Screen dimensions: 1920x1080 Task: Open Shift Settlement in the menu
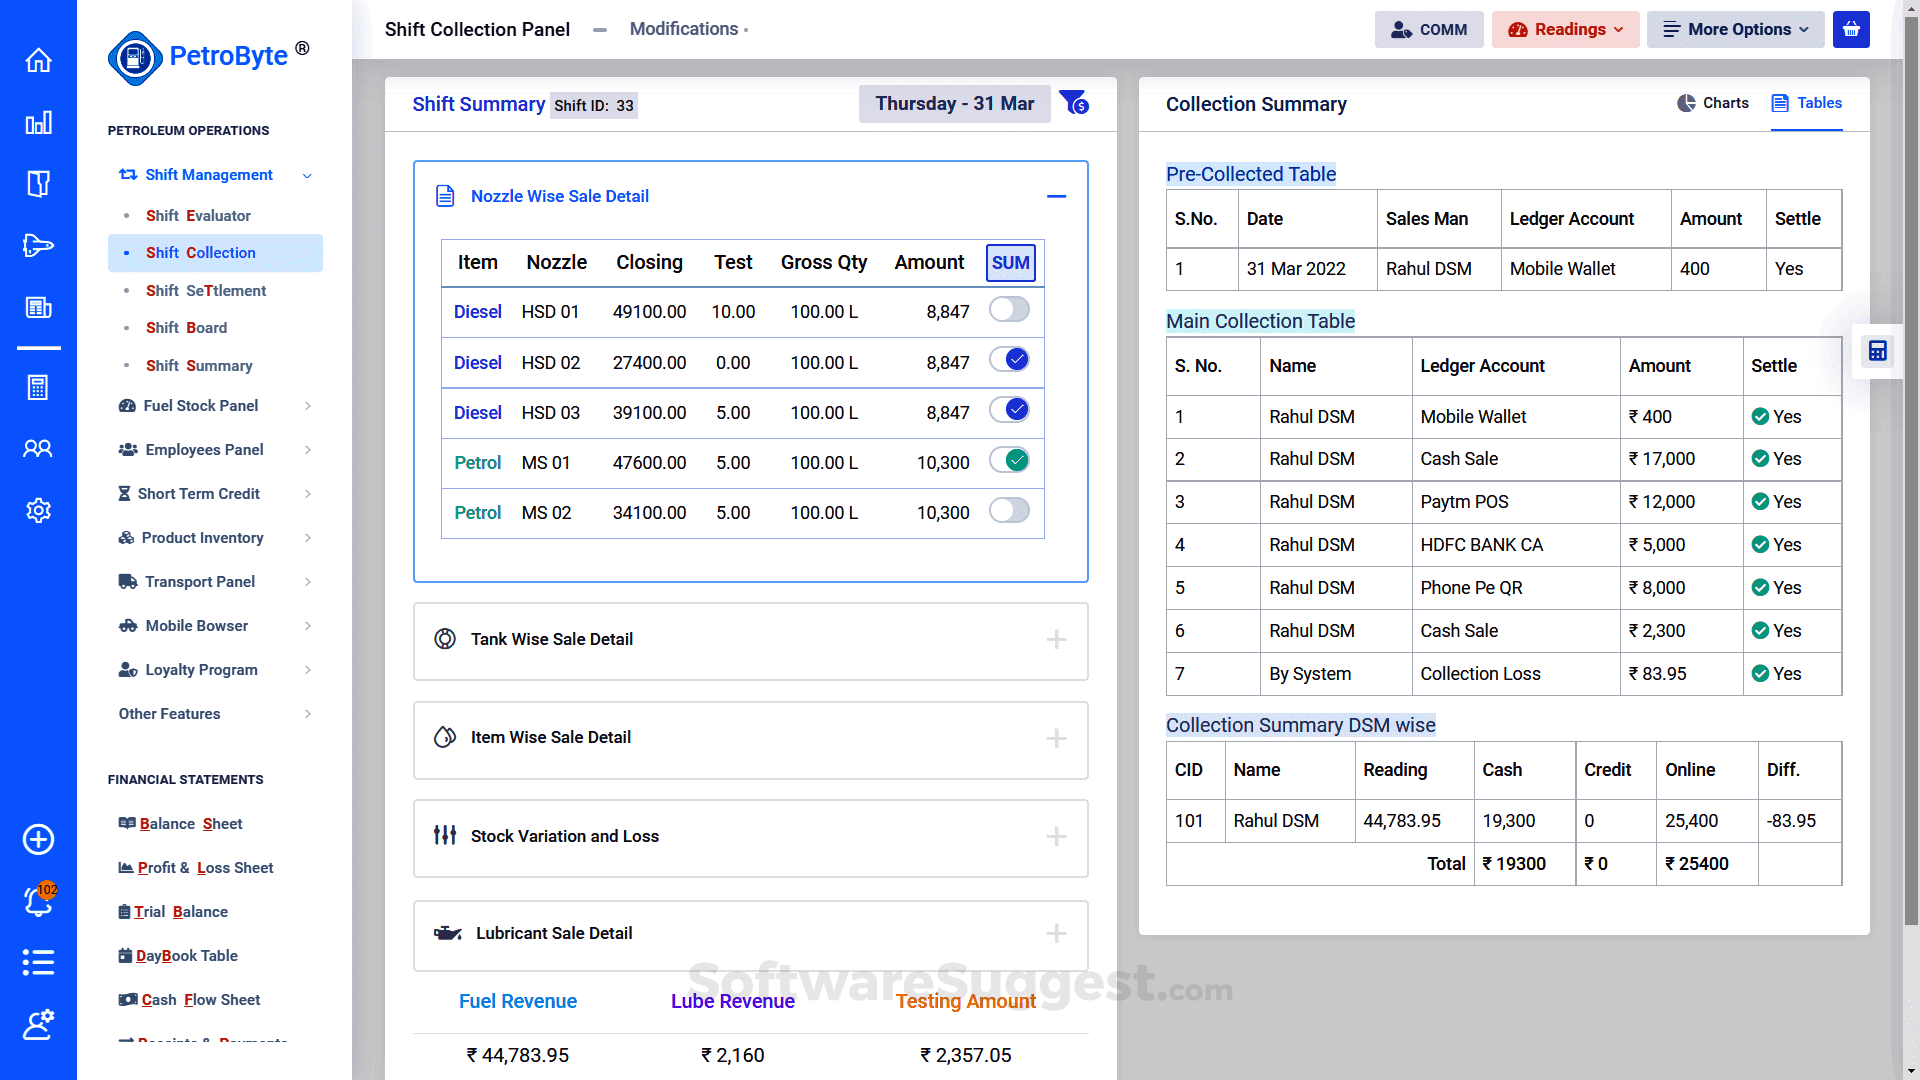pyautogui.click(x=206, y=291)
